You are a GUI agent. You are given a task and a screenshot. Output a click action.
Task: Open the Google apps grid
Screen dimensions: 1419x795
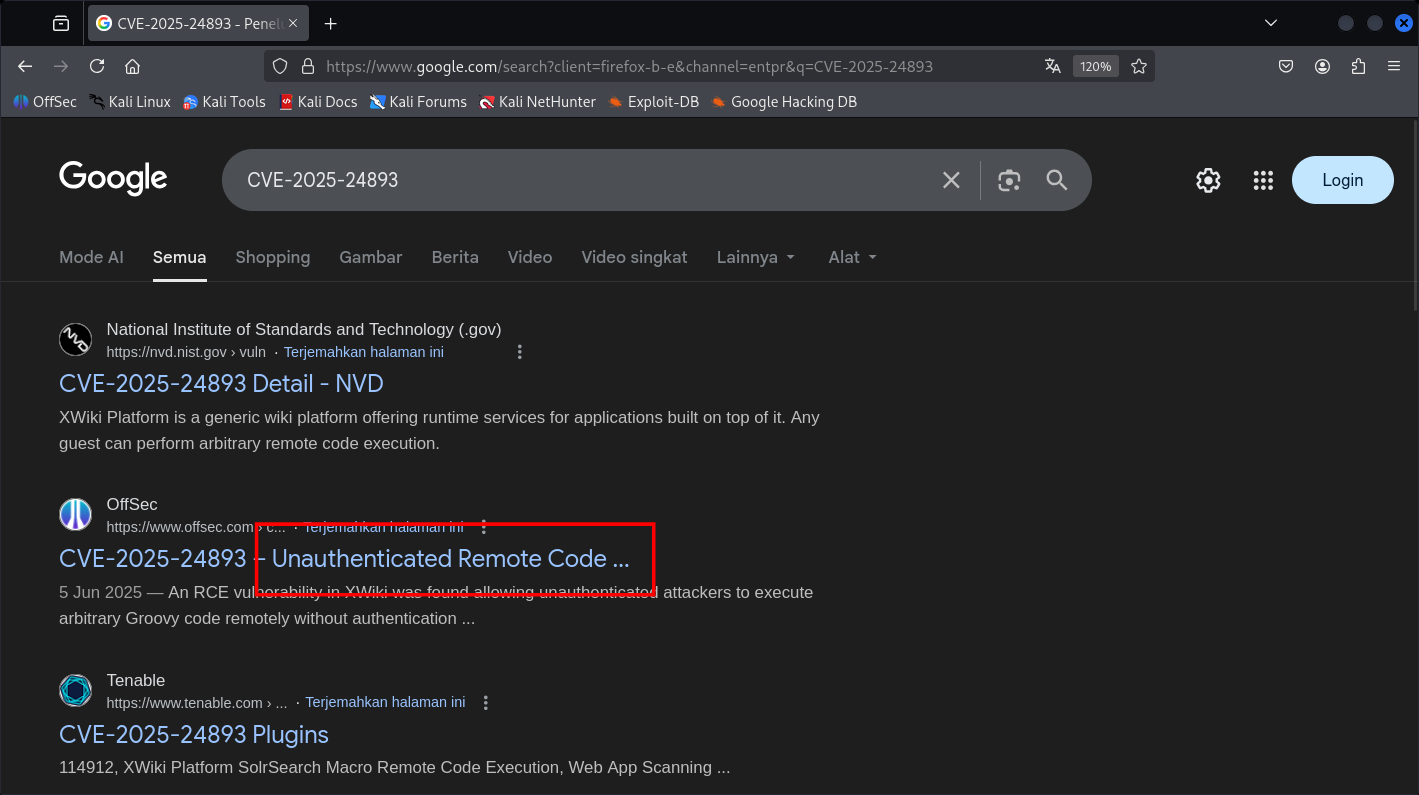point(1263,180)
